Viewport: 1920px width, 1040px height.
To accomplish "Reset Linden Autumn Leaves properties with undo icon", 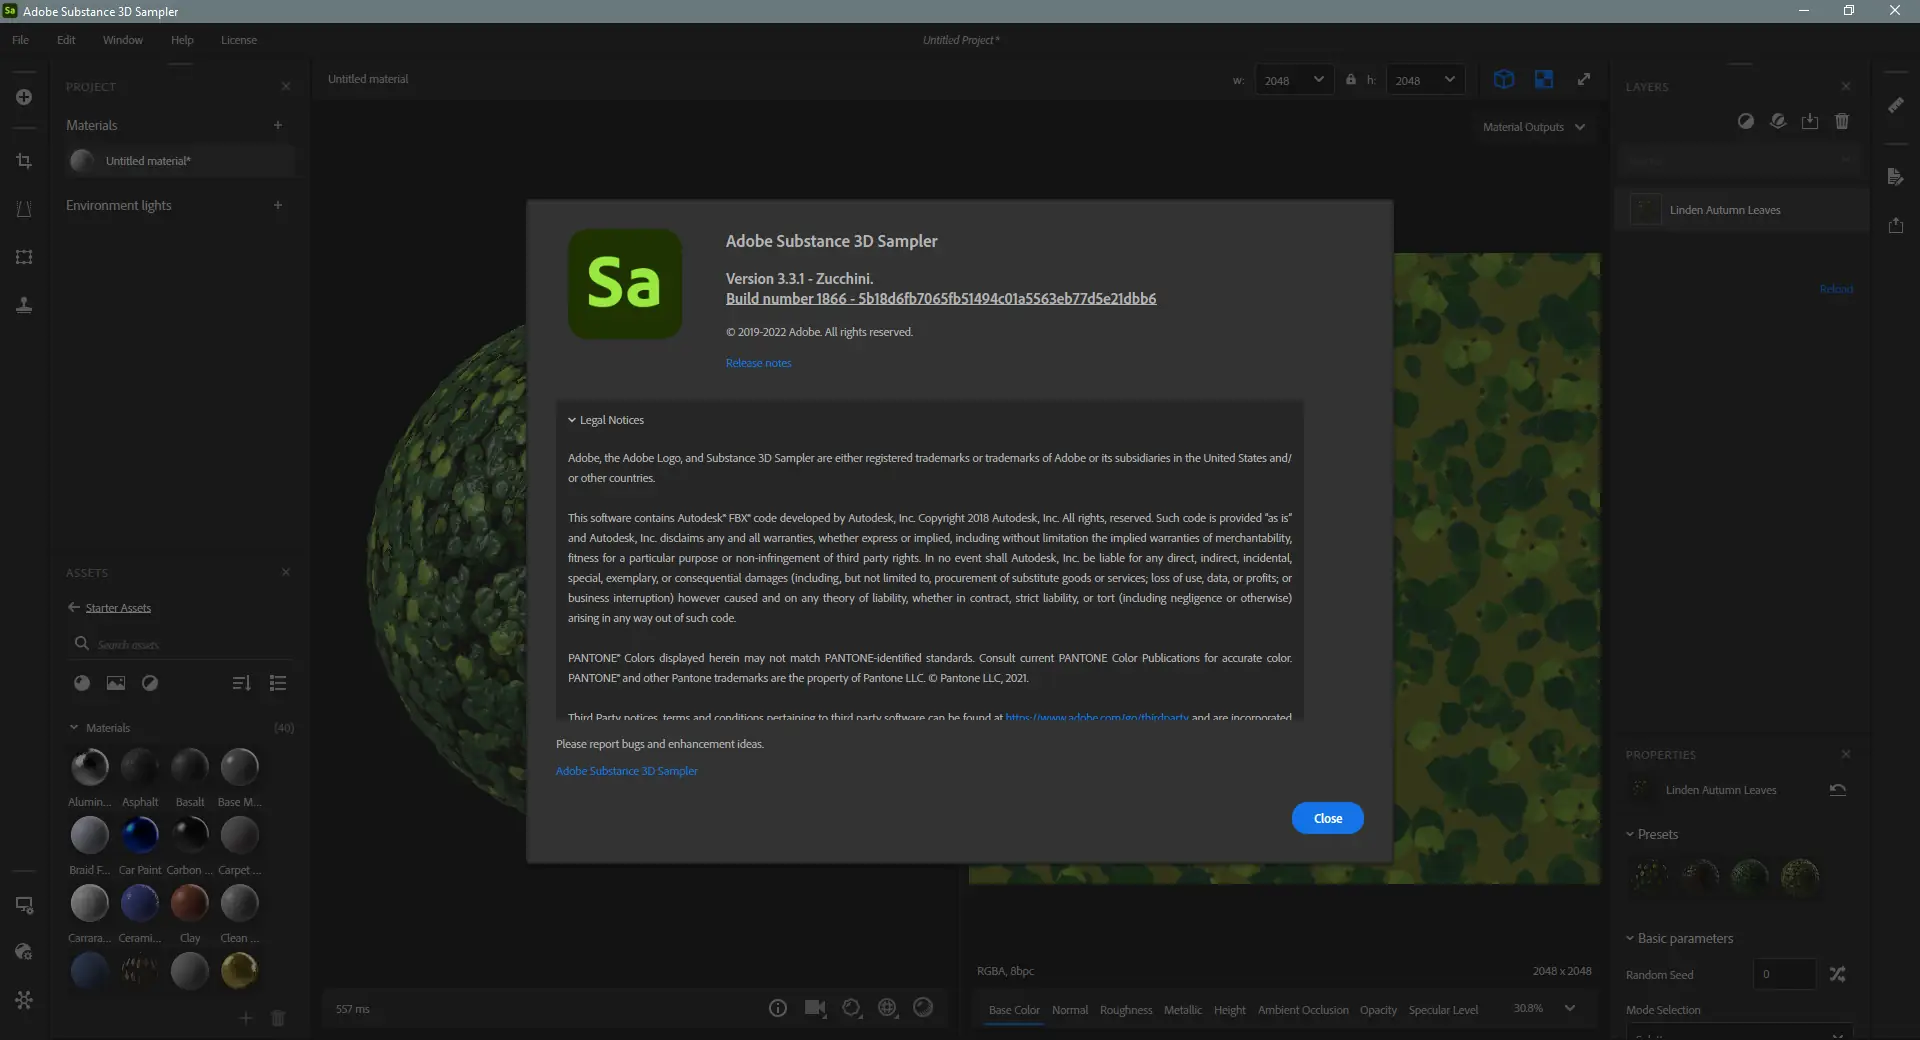I will (1838, 790).
